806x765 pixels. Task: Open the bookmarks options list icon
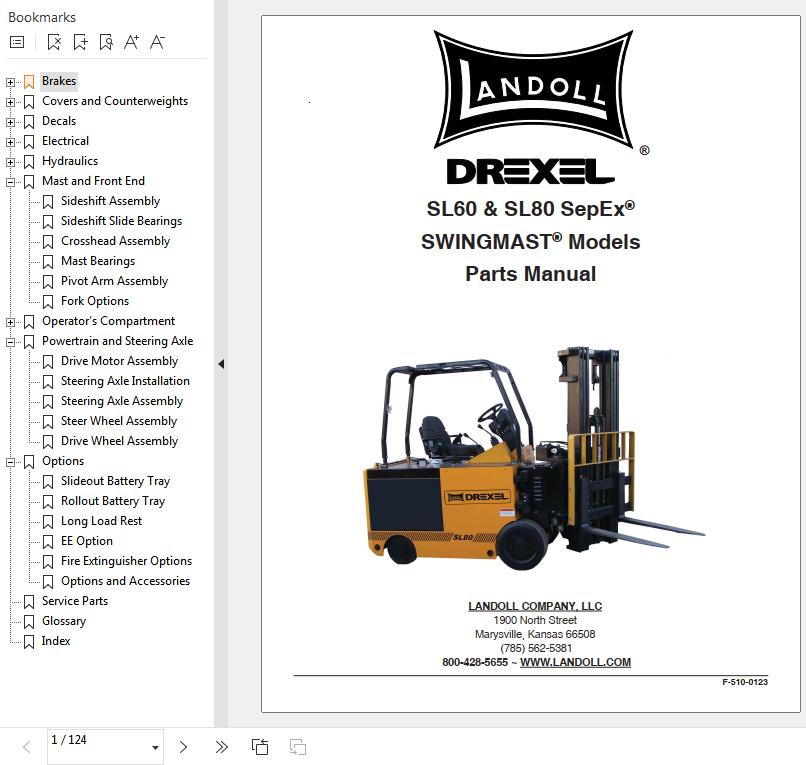17,42
